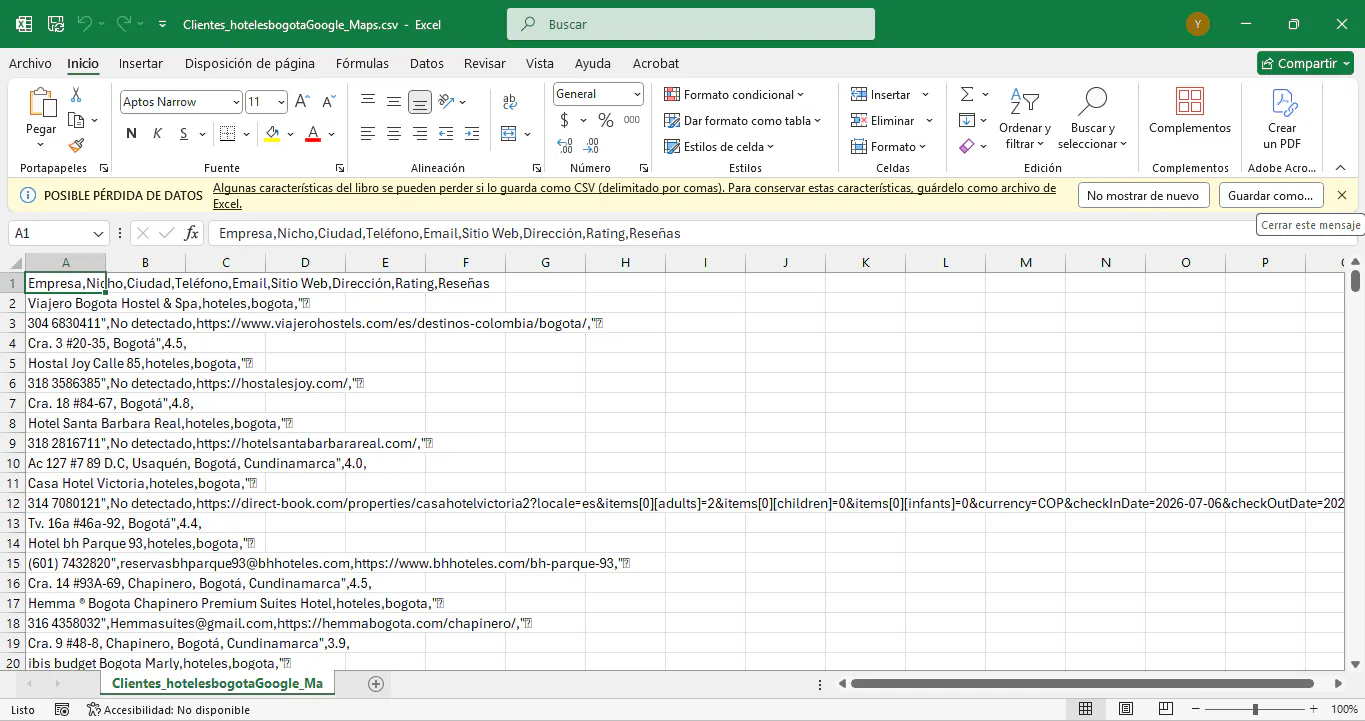Toggle middle vertical alignment

click(394, 101)
